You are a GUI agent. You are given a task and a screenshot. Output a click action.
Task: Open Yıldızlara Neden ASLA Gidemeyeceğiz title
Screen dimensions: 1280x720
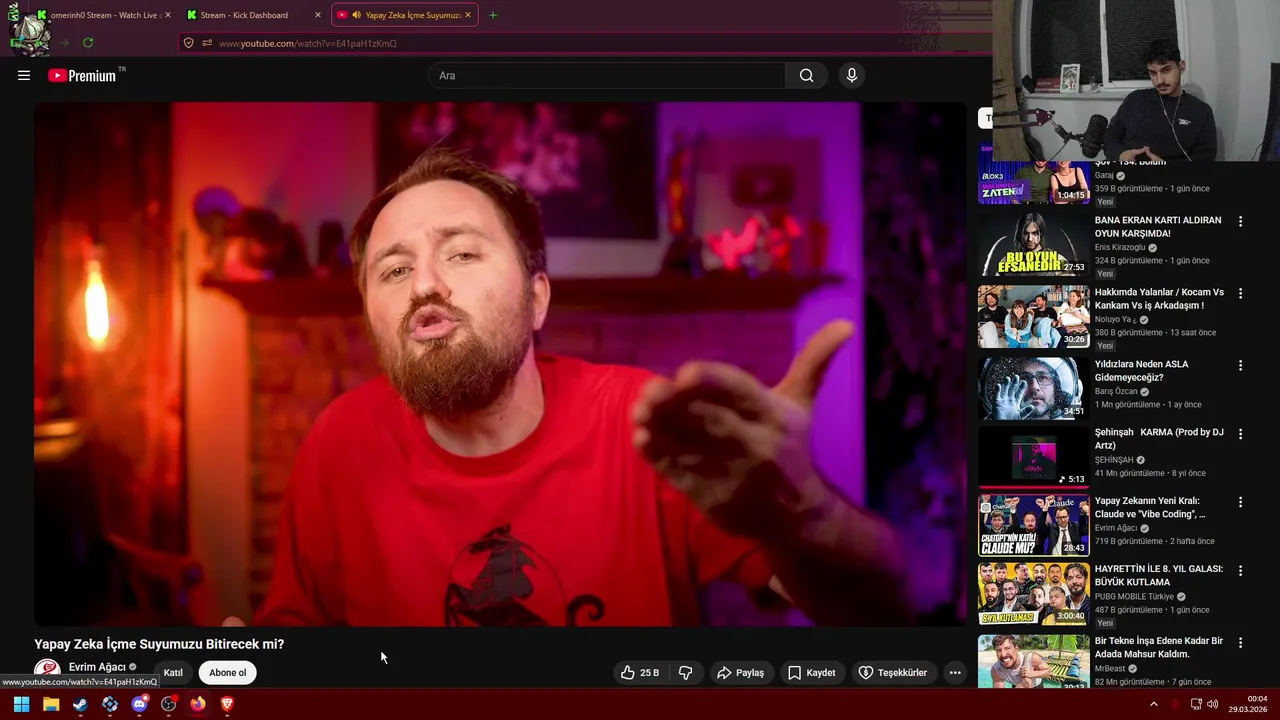pos(1142,371)
